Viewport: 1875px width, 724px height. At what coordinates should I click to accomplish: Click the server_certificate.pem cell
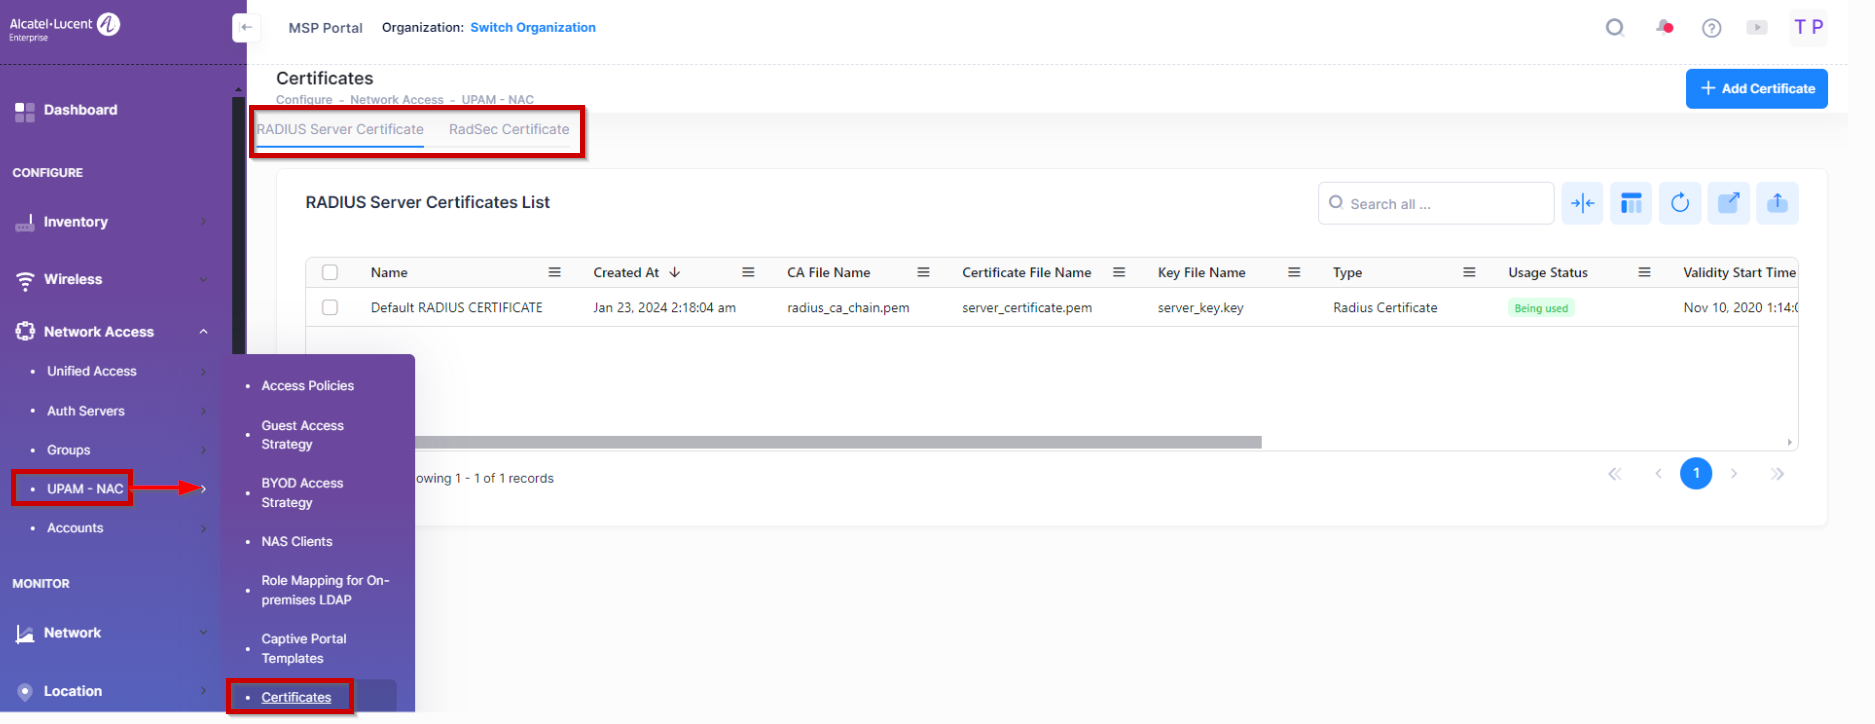pyautogui.click(x=1027, y=307)
